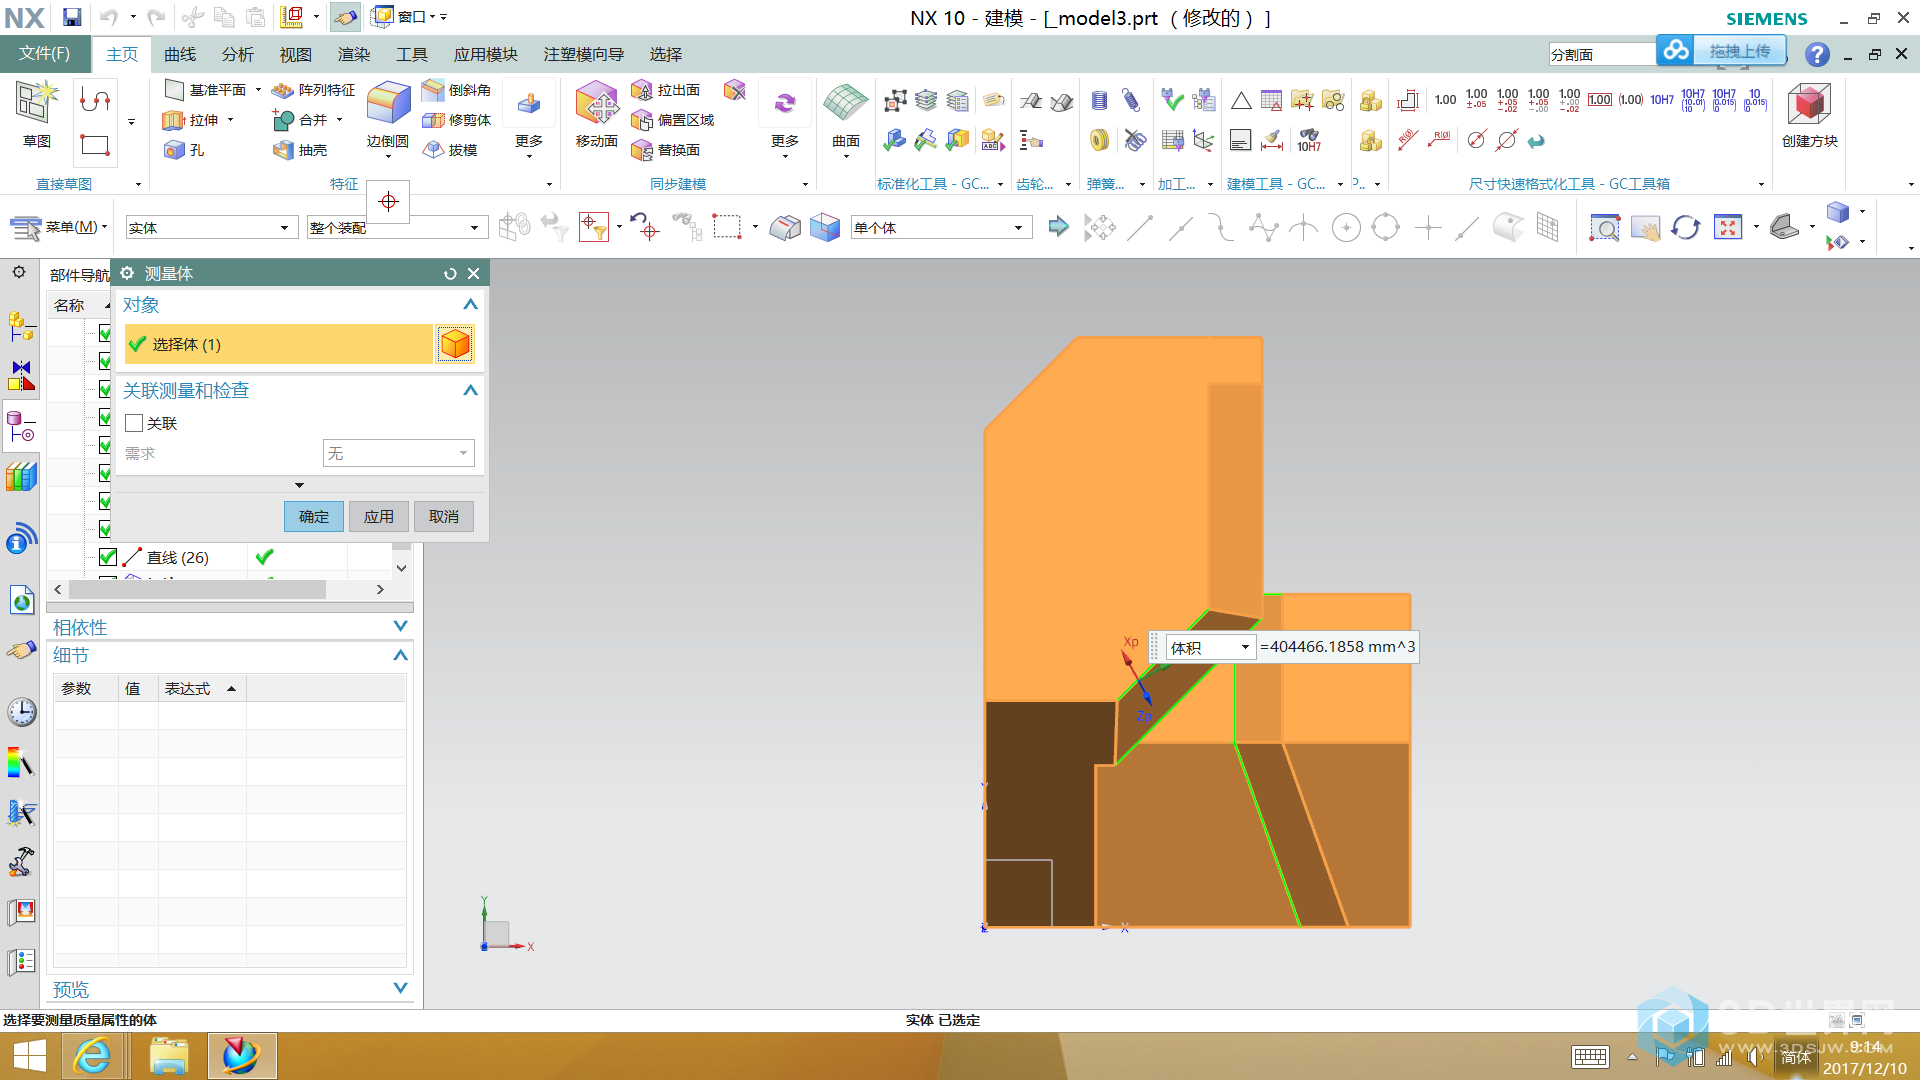The height and width of the screenshot is (1080, 1920).
Task: Expand the 相依性 panel
Action: pyautogui.click(x=400, y=627)
